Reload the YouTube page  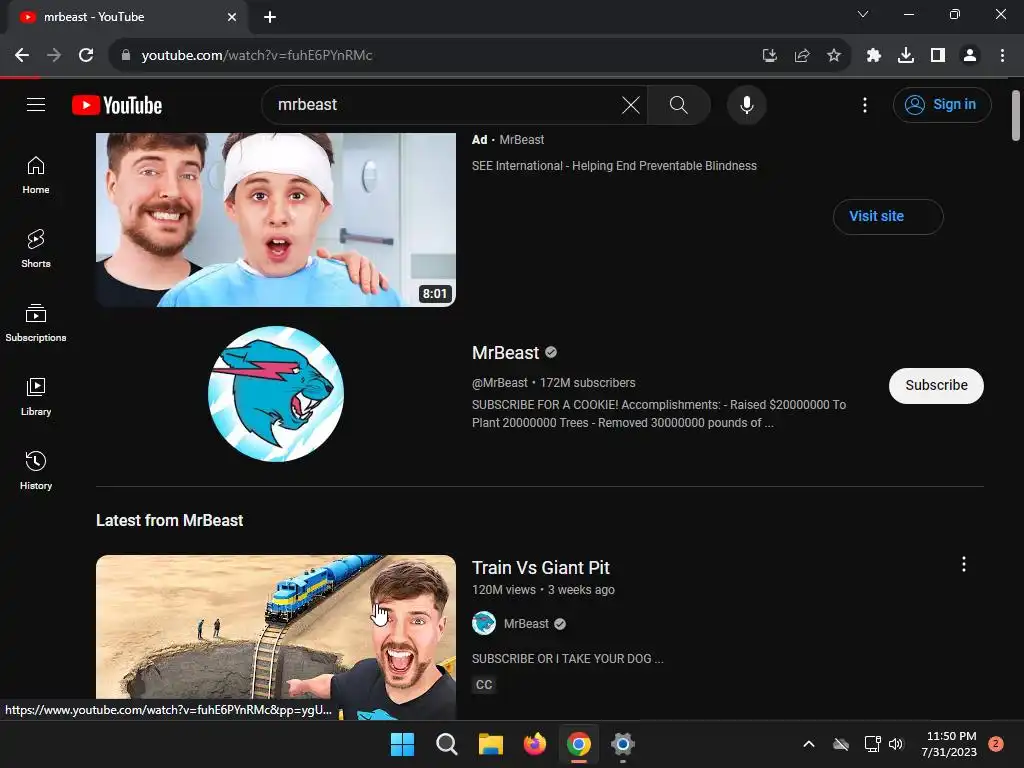86,56
